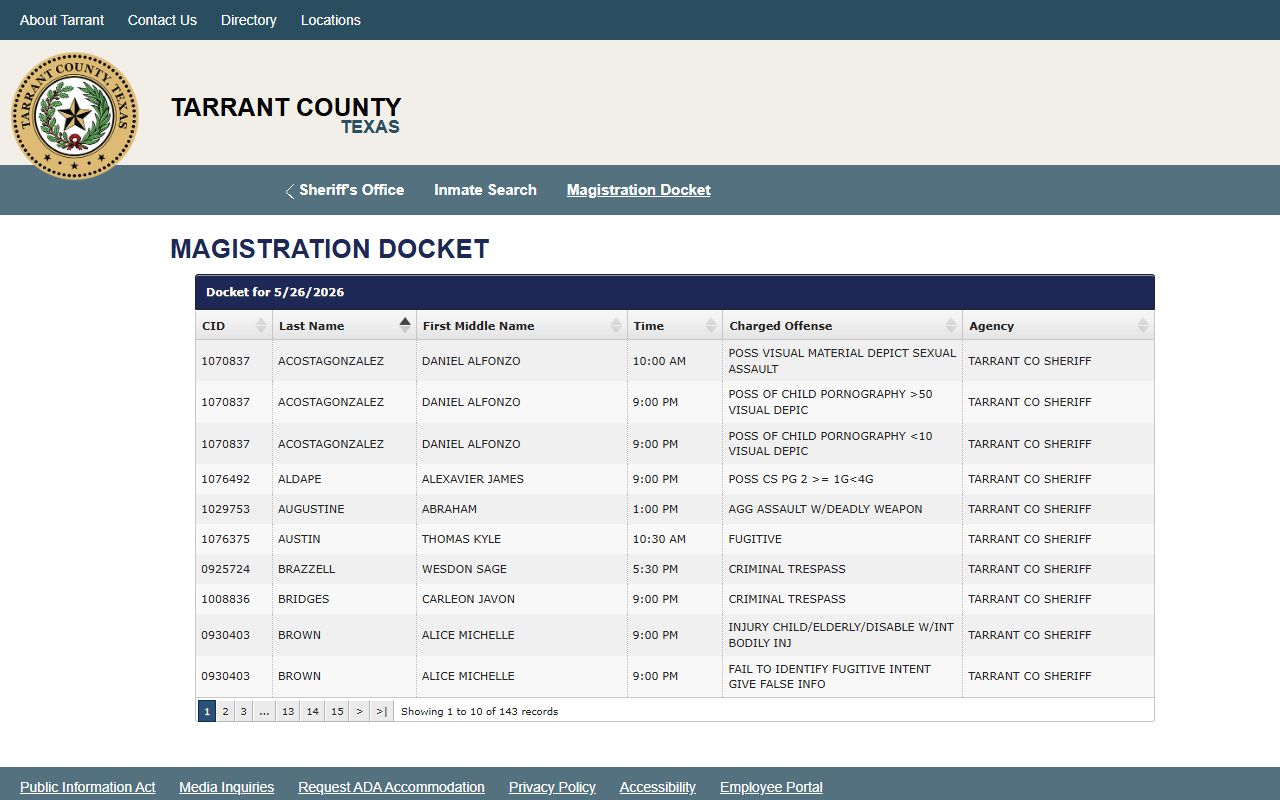This screenshot has height=800, width=1280.
Task: Go to page 1 of docket
Action: (207, 711)
